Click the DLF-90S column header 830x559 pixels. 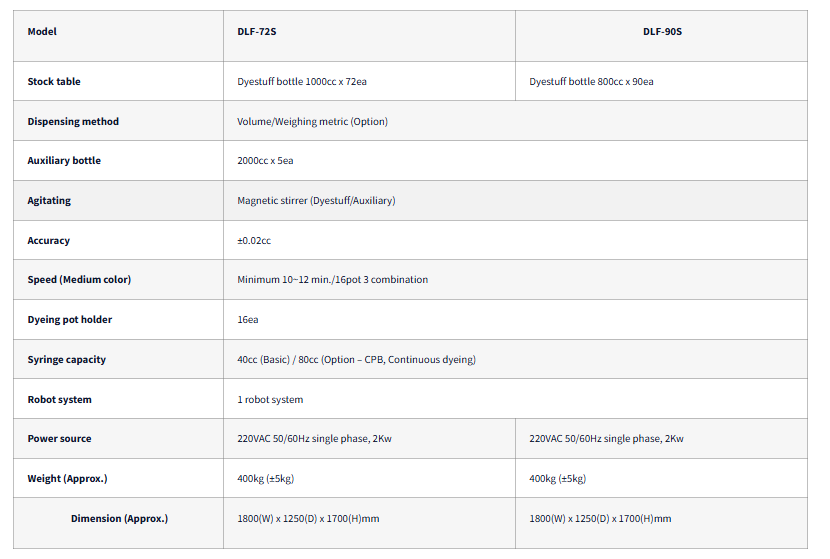(x=662, y=32)
